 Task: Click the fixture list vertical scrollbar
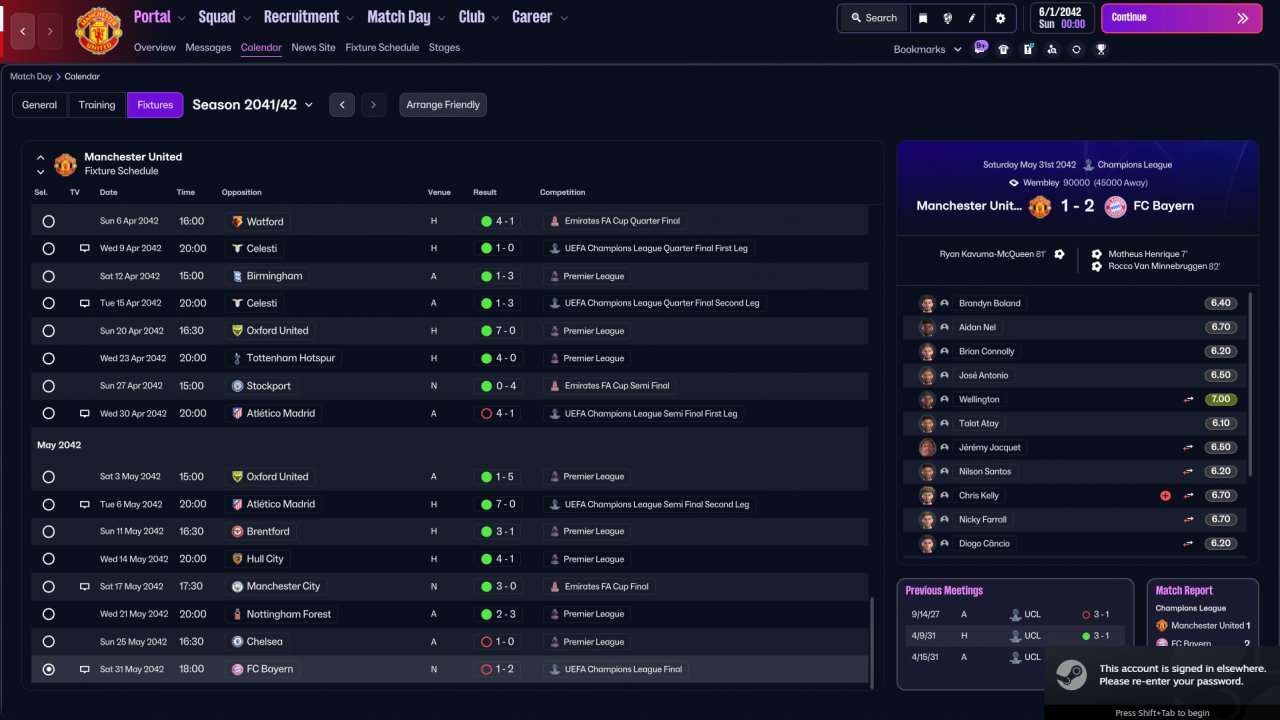(872, 641)
